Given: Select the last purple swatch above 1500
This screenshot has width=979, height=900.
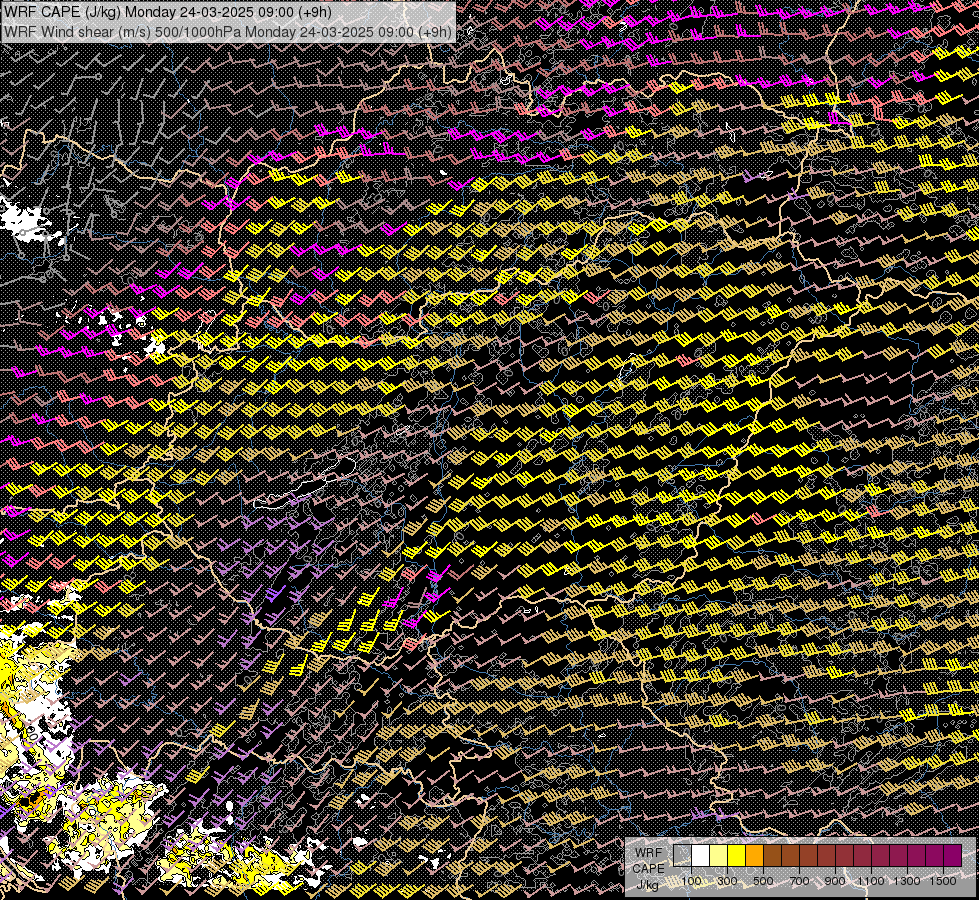Looking at the screenshot, I should pos(953,856).
